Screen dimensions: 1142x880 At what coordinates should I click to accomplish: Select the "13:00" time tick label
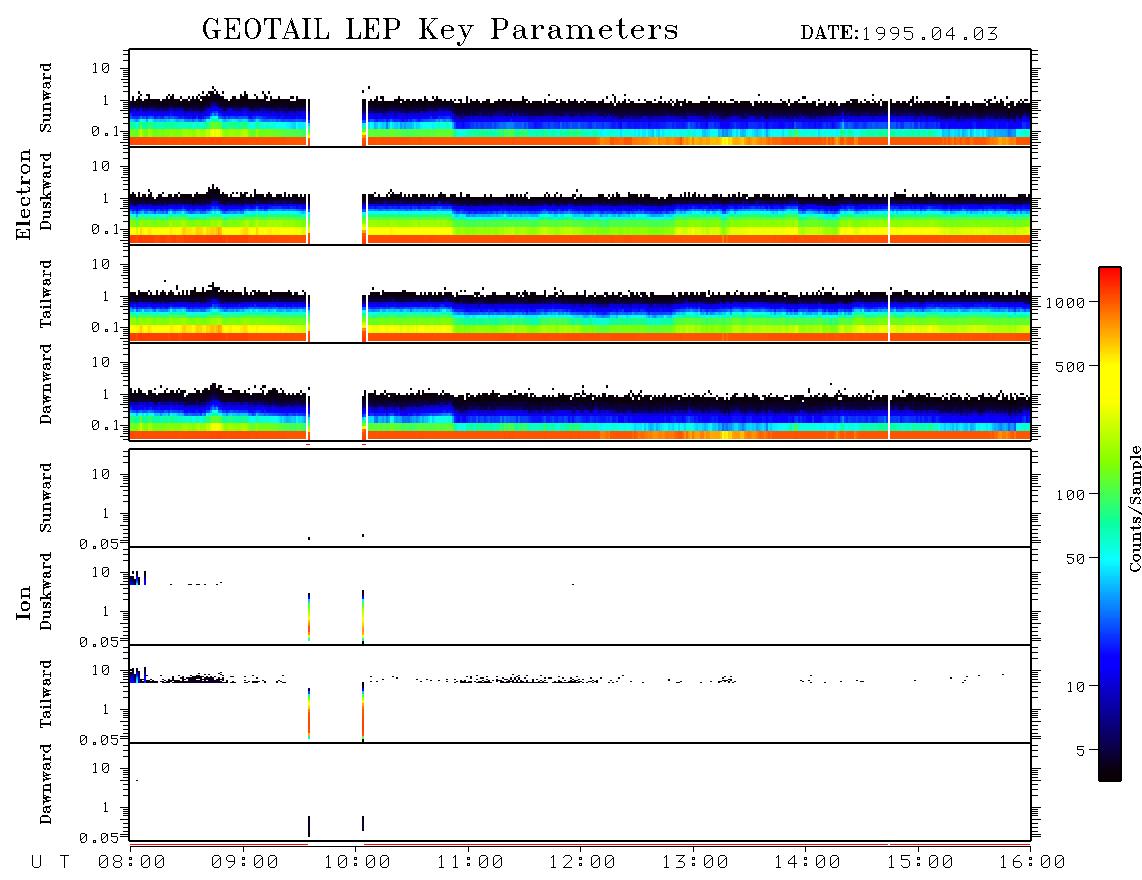click(x=695, y=863)
